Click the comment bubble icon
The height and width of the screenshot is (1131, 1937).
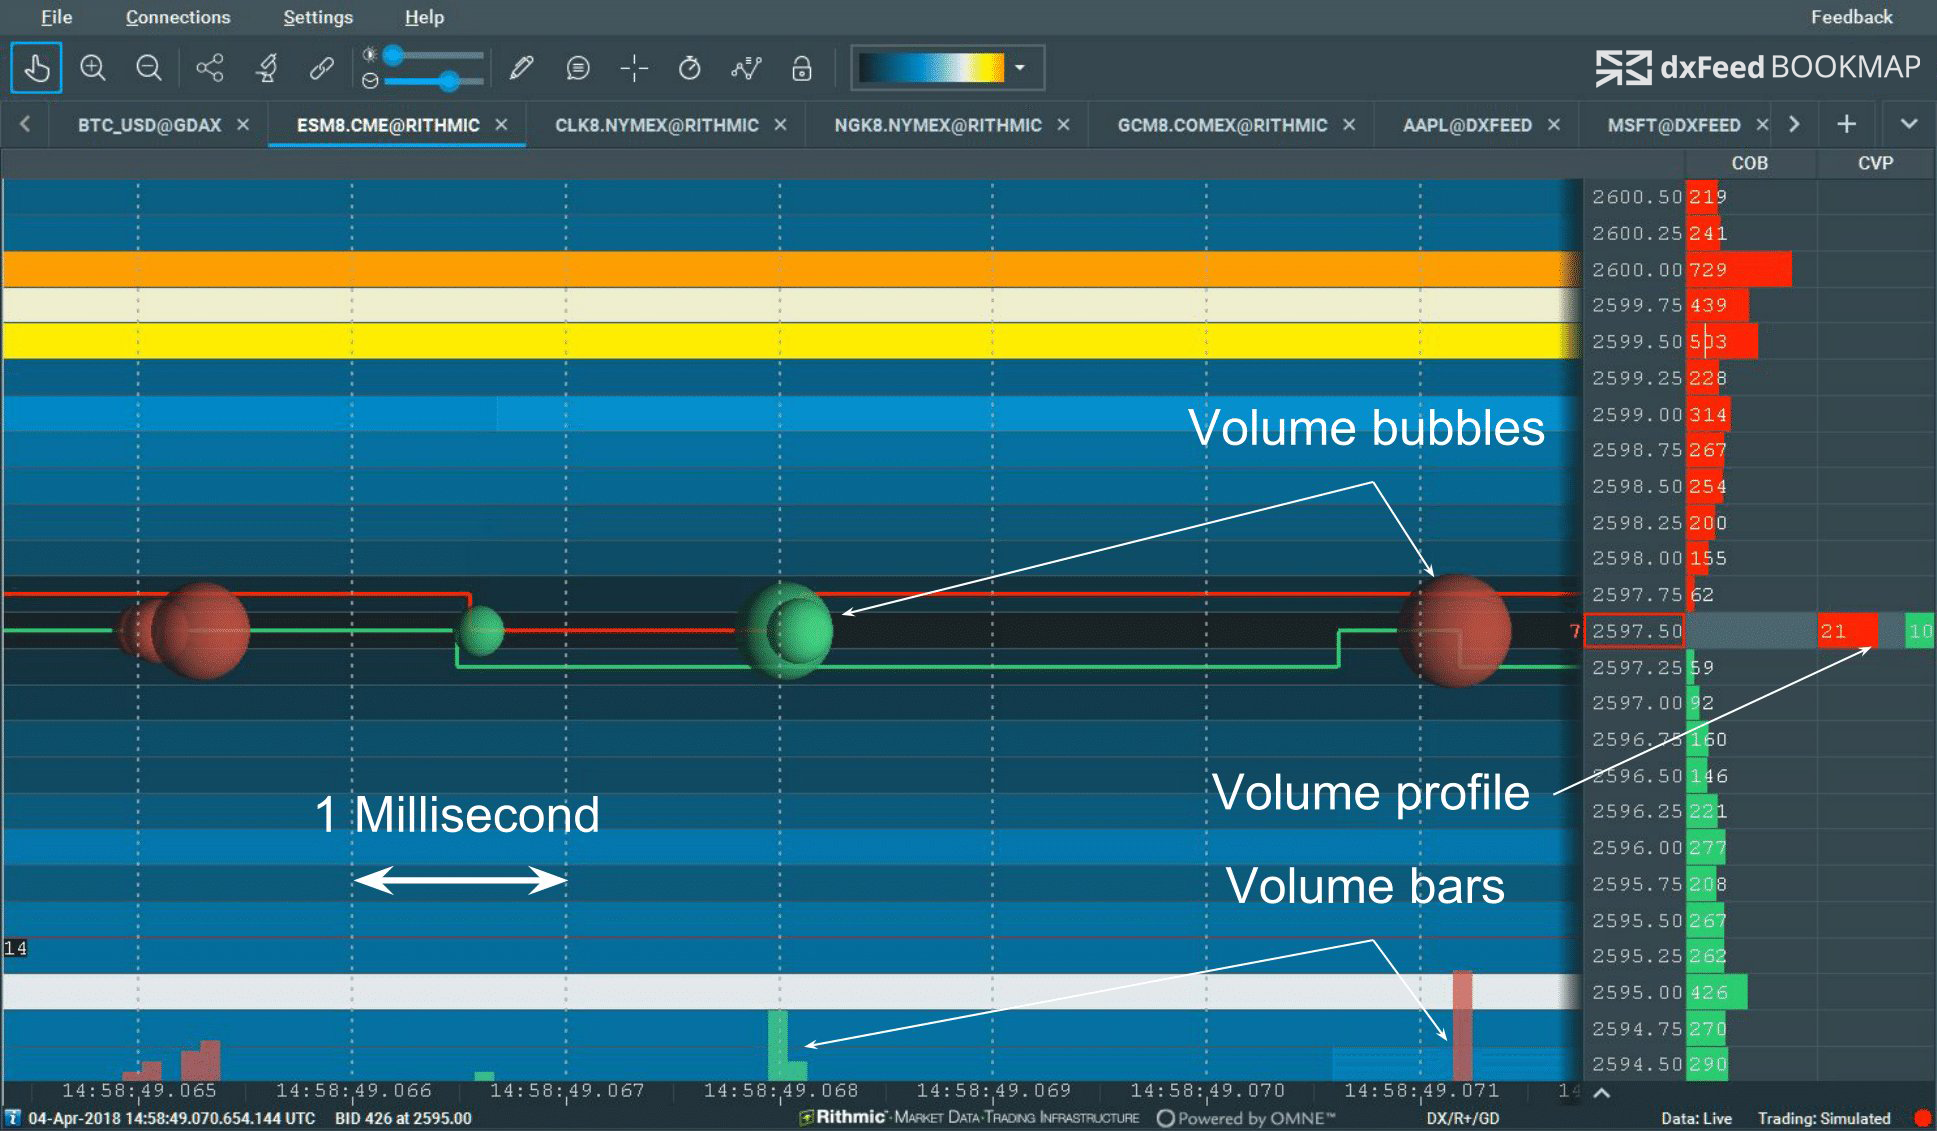click(x=577, y=68)
